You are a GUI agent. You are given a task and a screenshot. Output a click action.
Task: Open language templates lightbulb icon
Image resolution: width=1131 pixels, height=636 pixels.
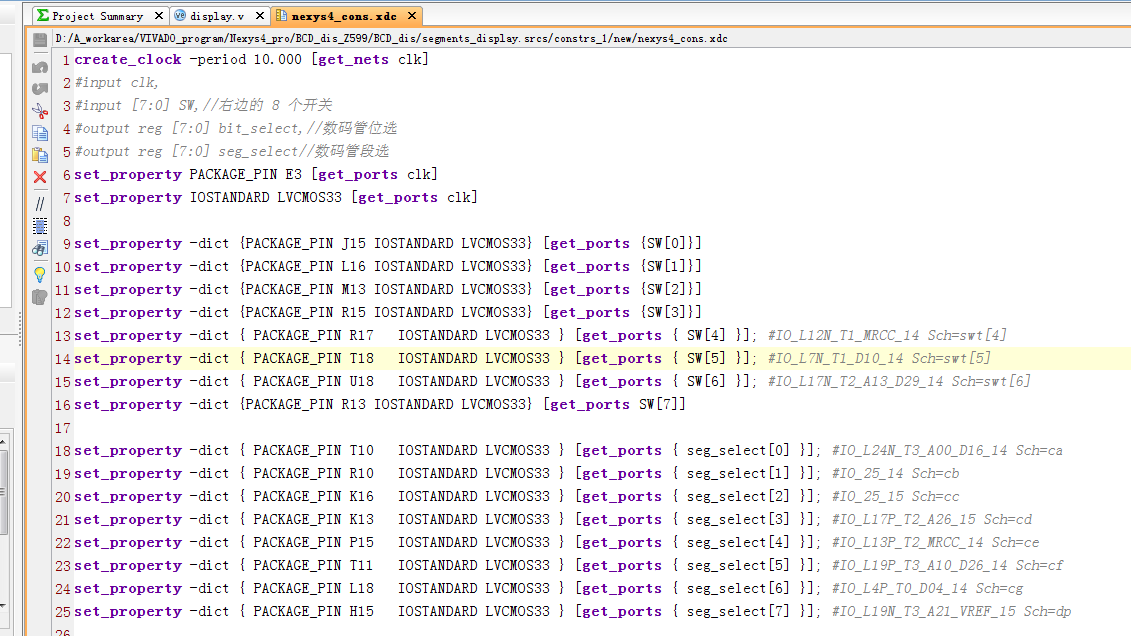[x=40, y=274]
